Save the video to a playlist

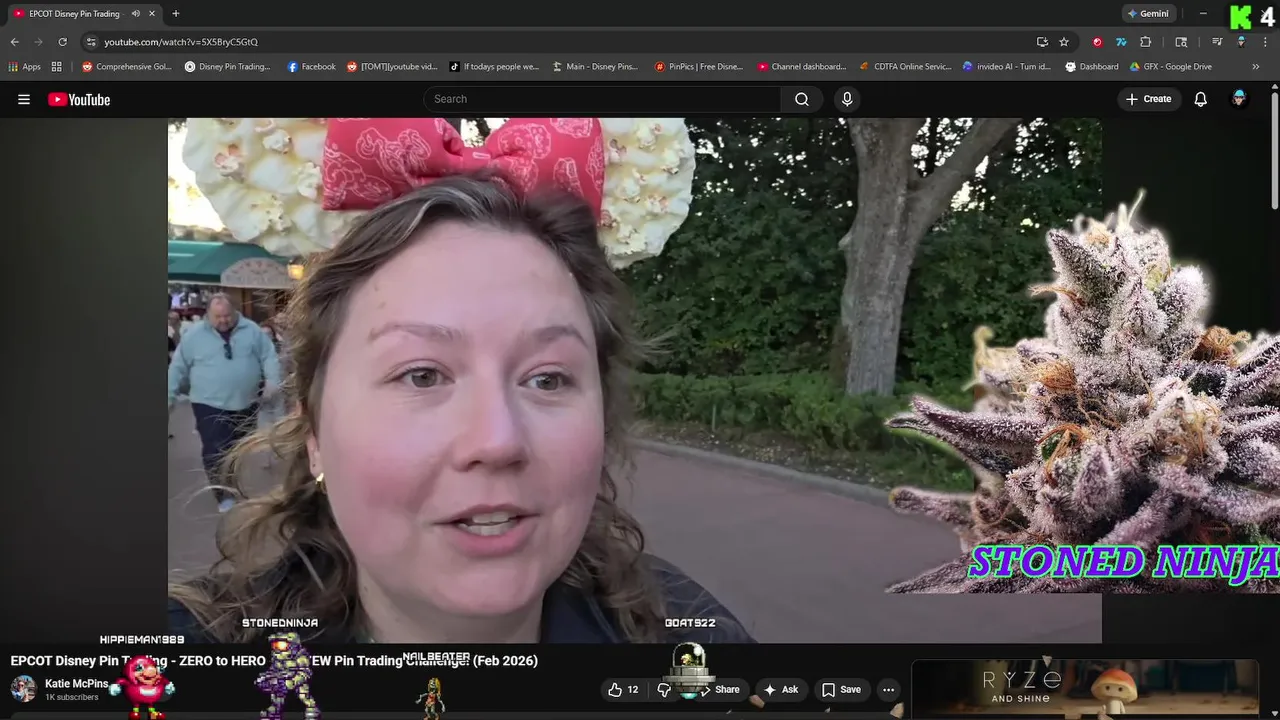coord(841,689)
